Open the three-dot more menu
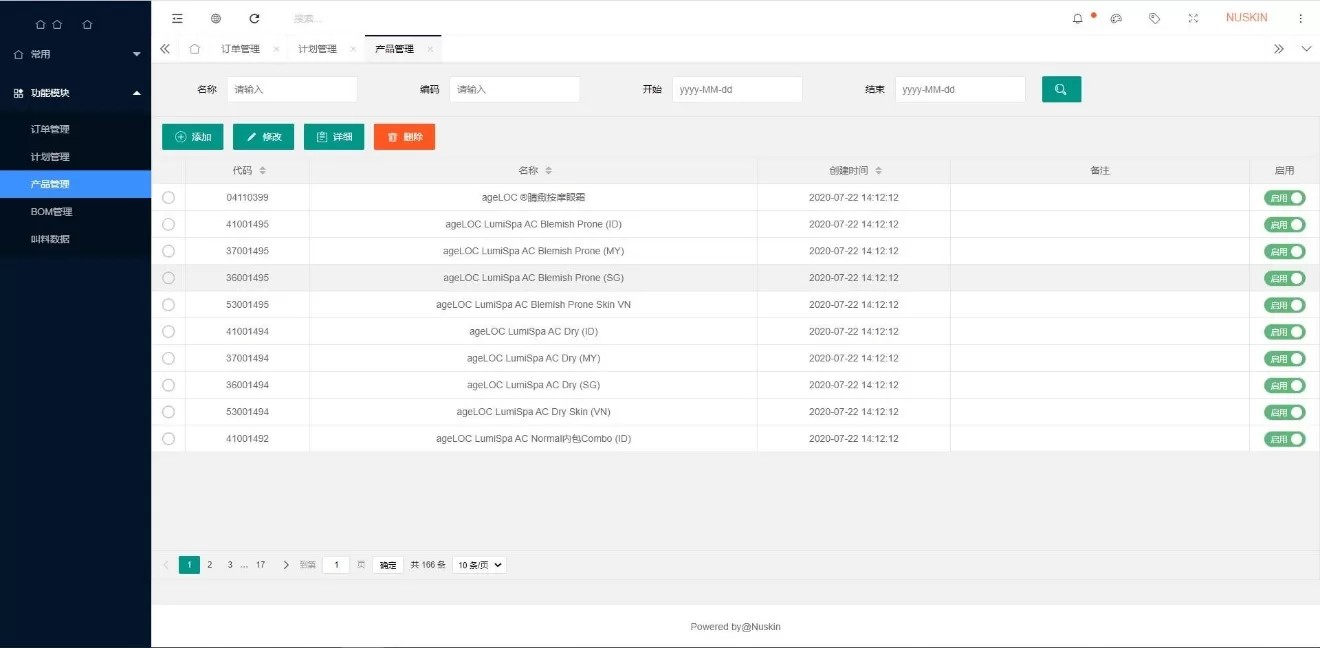Viewport: 1320px width, 648px height. point(1300,18)
